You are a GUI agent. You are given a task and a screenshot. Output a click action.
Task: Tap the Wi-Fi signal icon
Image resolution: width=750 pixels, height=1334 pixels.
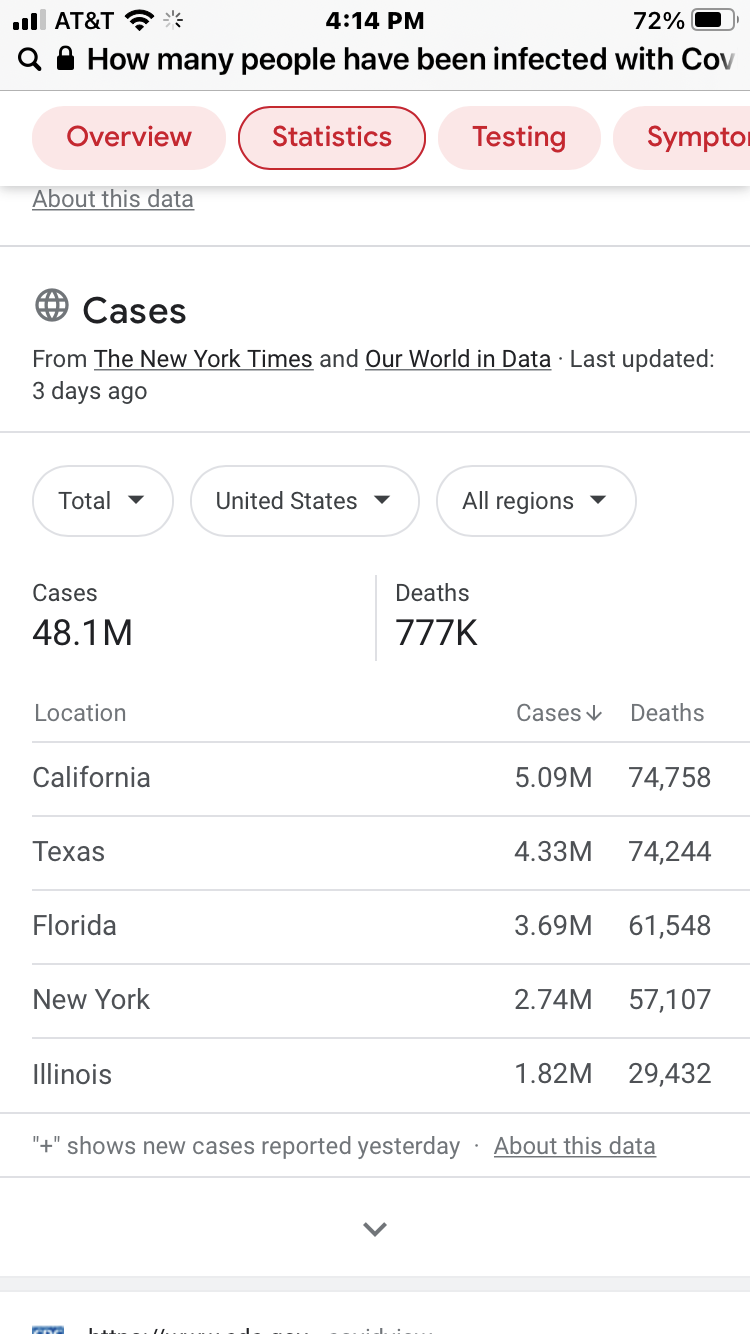(141, 21)
